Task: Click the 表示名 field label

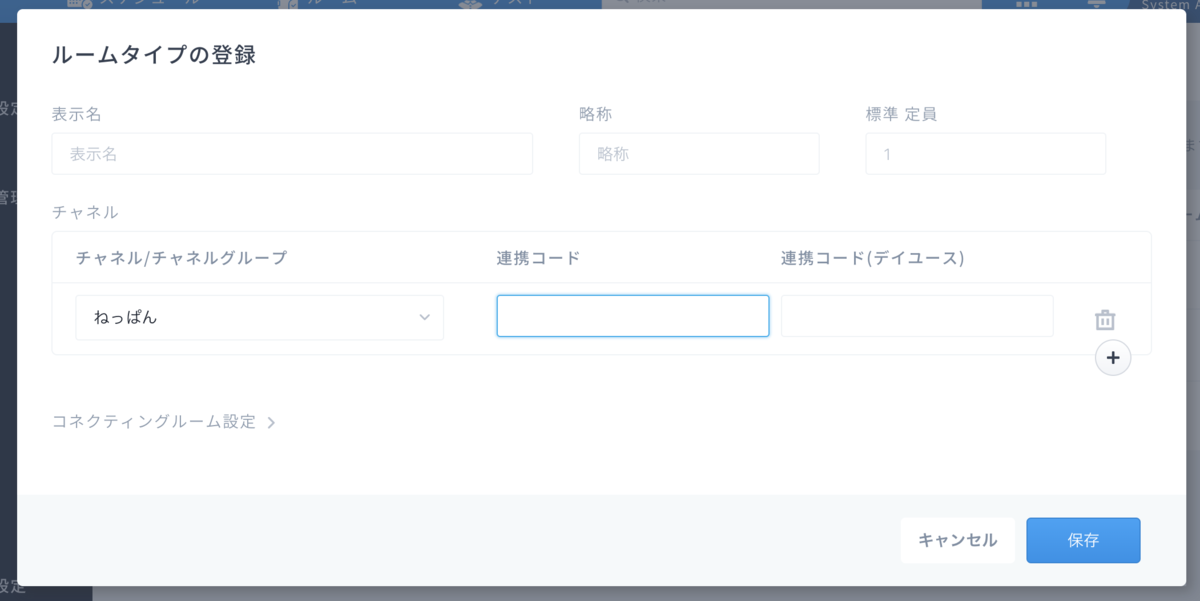Action: (x=77, y=114)
